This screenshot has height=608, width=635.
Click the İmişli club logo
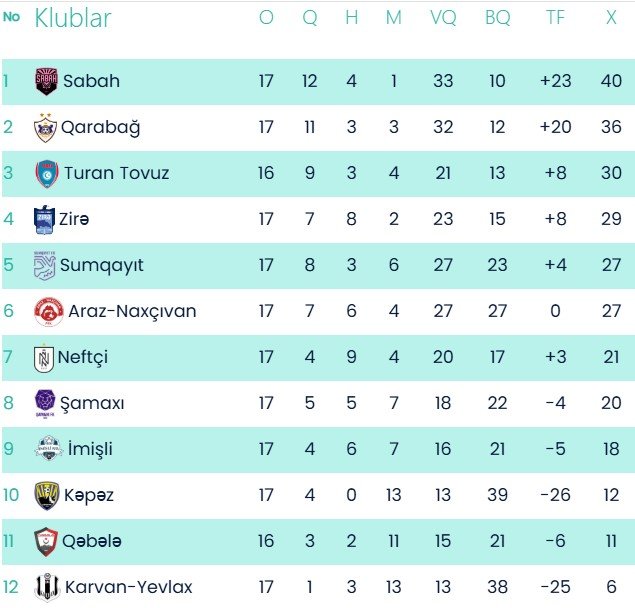47,449
